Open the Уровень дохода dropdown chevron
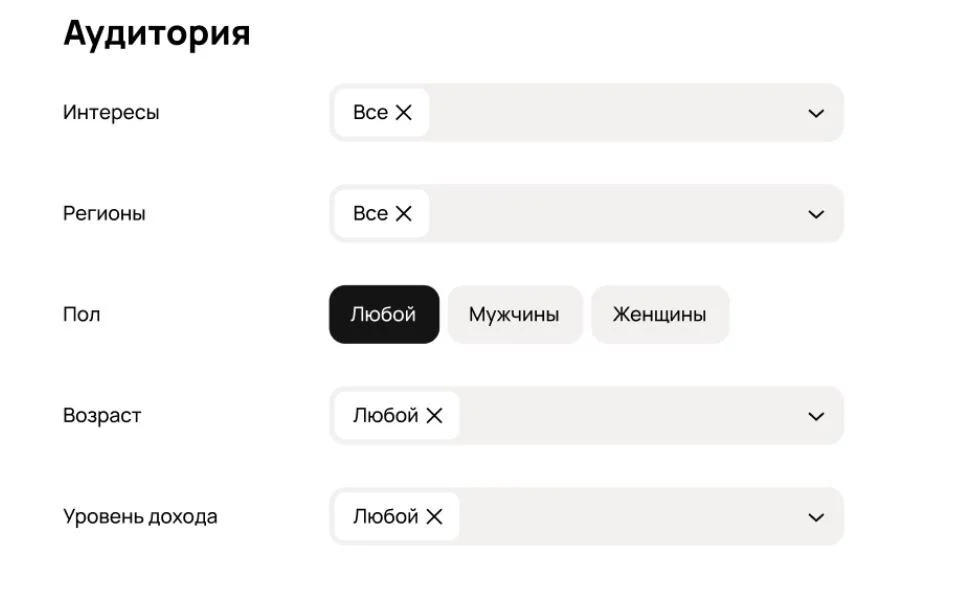957x594 pixels. 815,516
